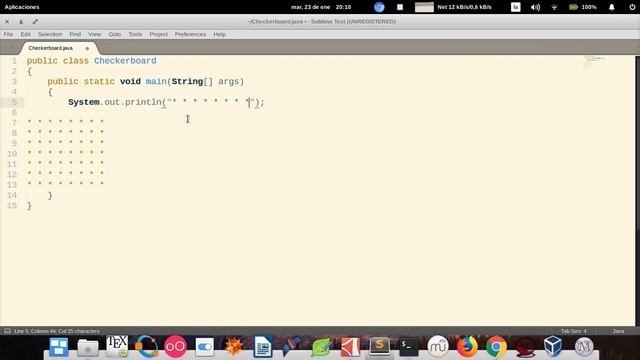Launch Firefox from dock
Viewport: 640px width, 360px height.
pos(467,347)
